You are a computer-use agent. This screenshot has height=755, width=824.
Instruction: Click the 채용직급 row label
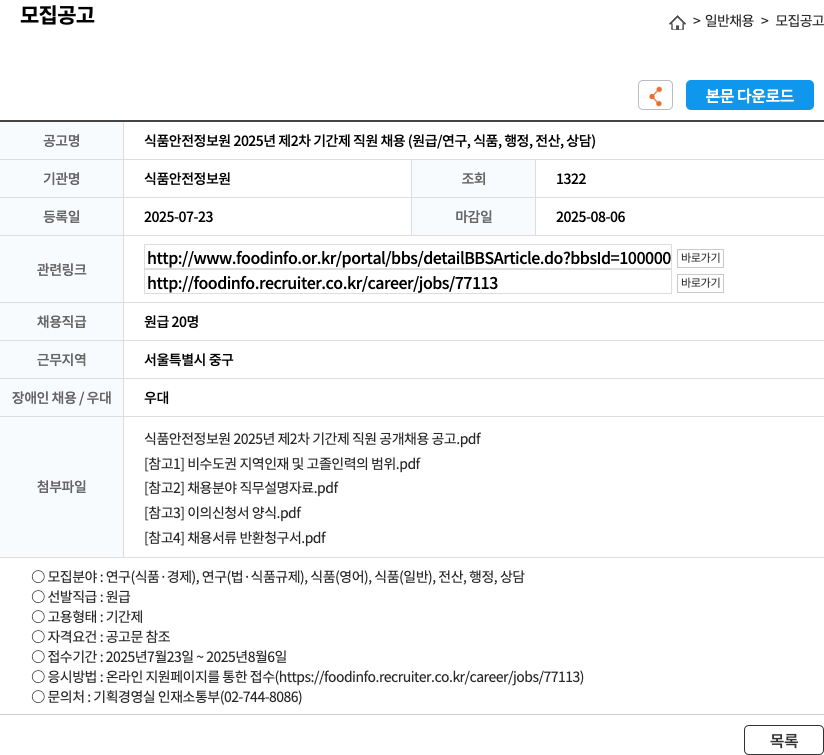click(x=61, y=322)
